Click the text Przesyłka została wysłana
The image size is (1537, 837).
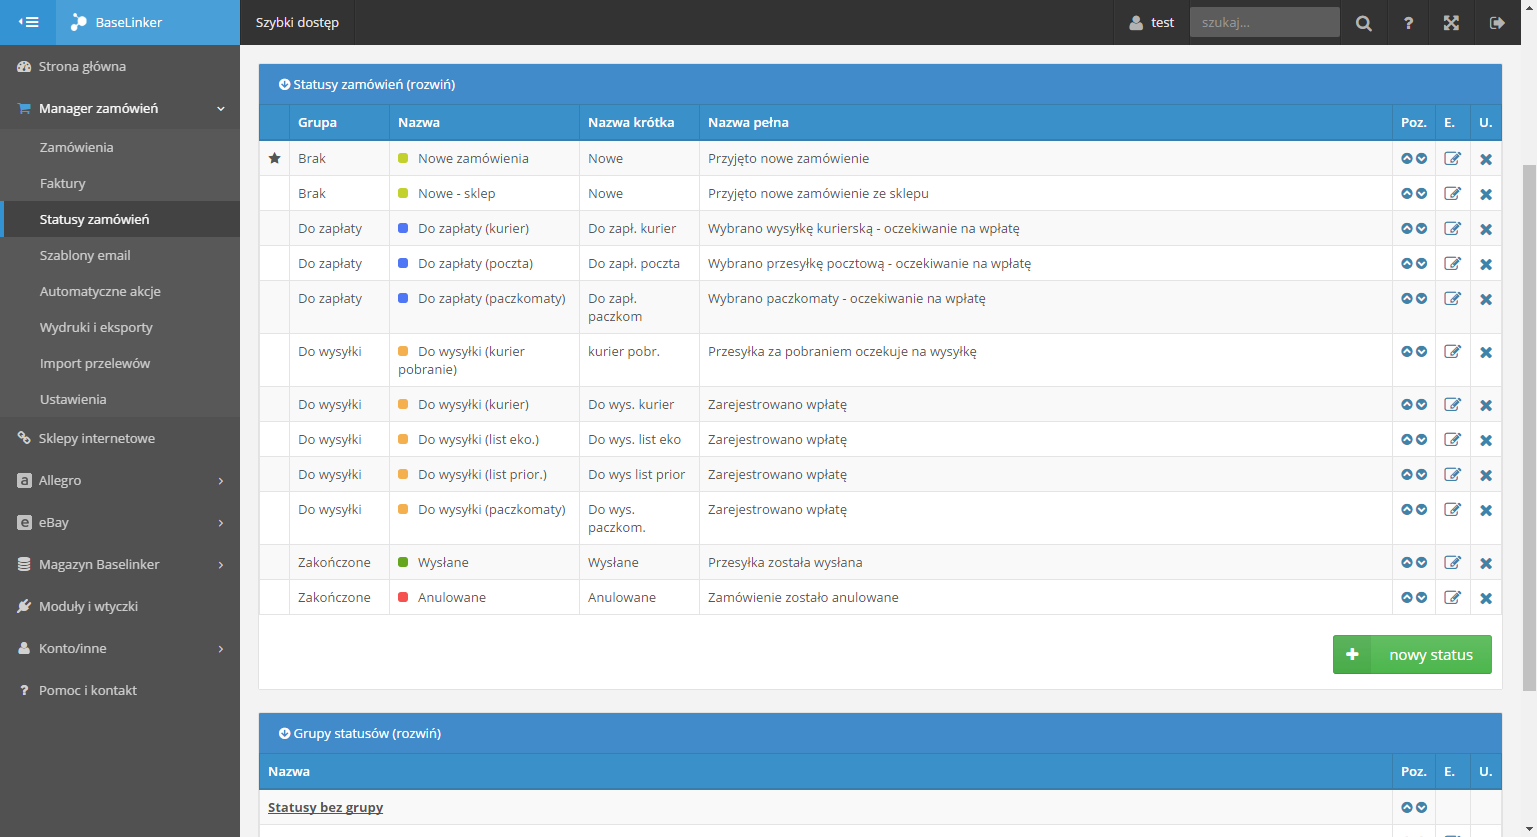[785, 562]
